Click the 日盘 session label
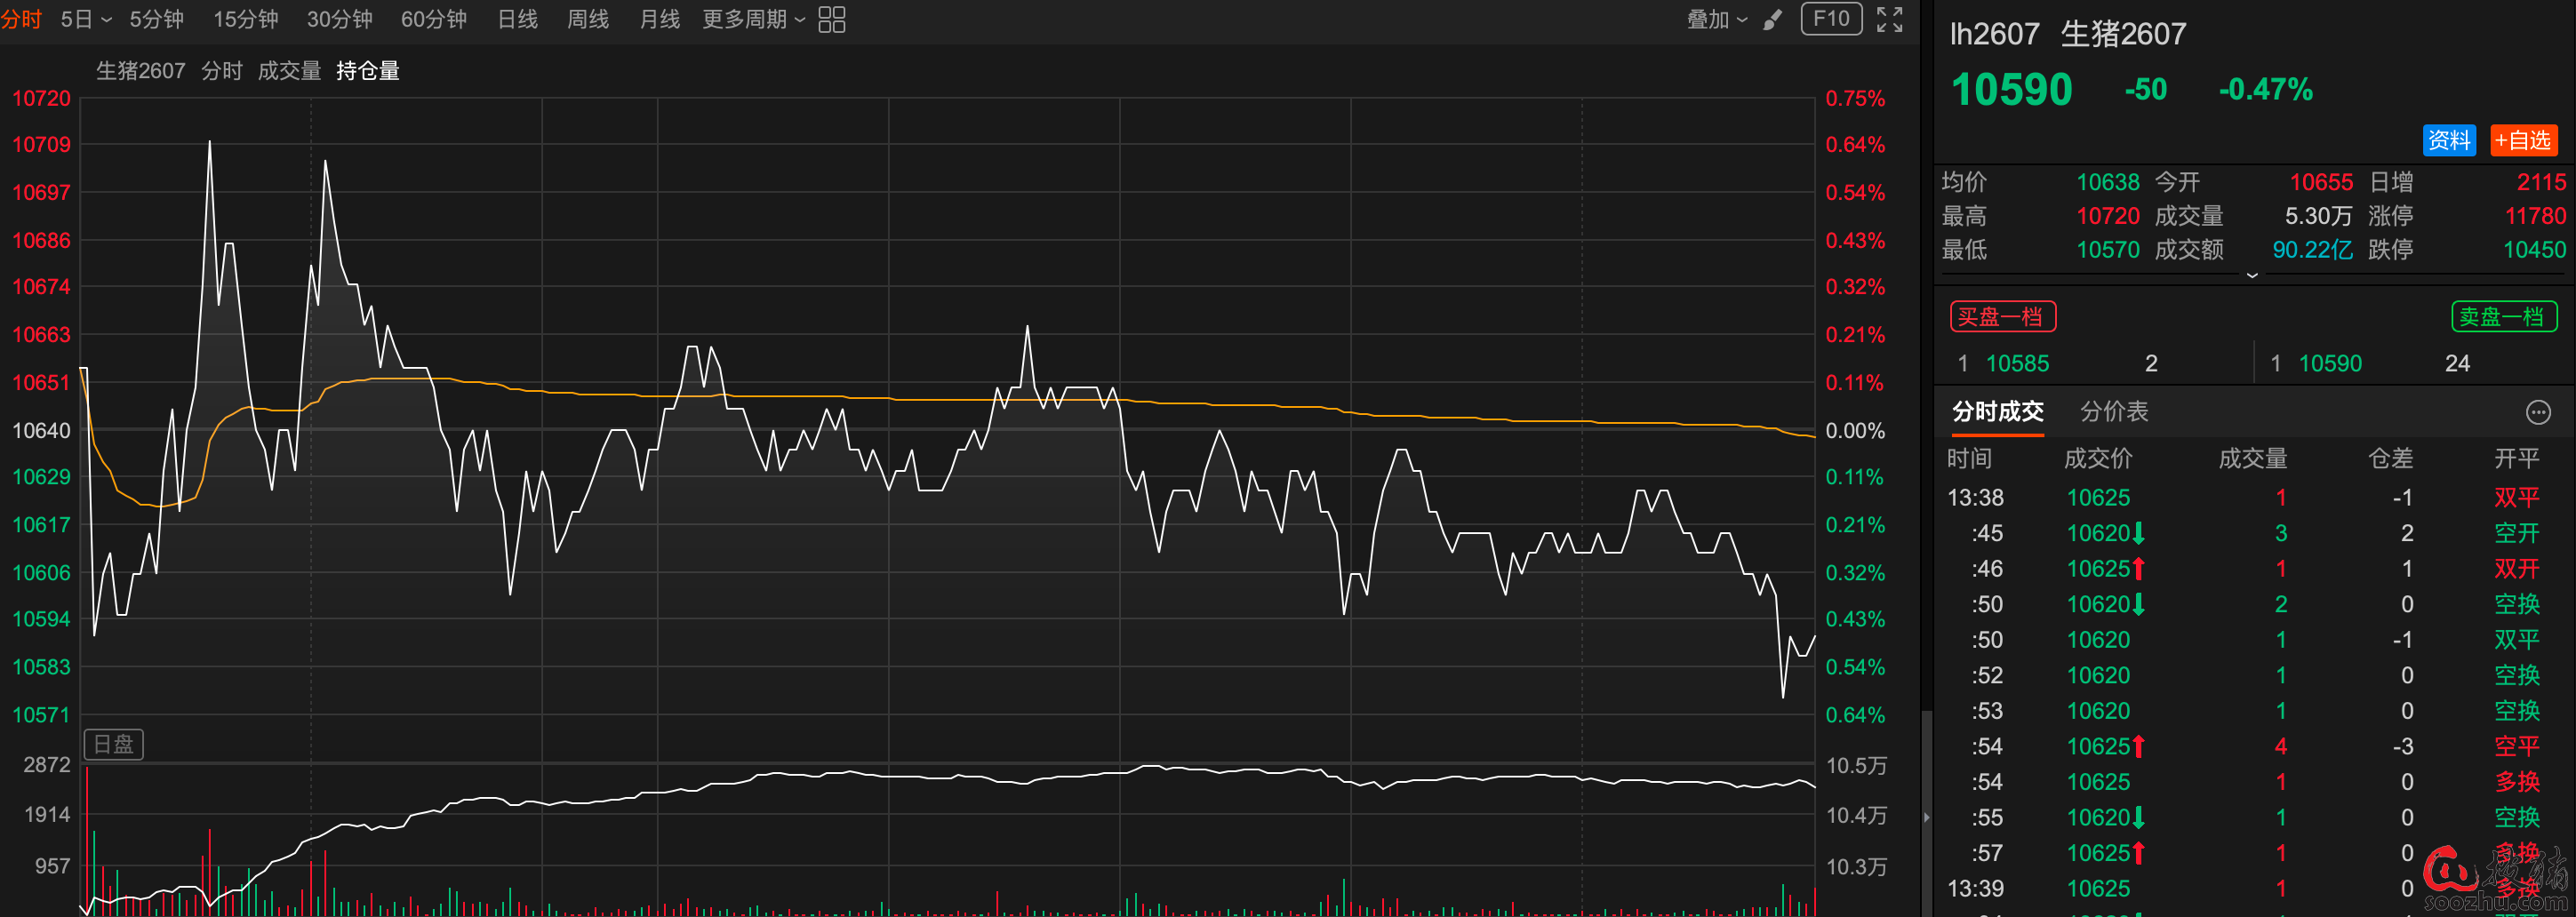2576x917 pixels. click(x=113, y=744)
